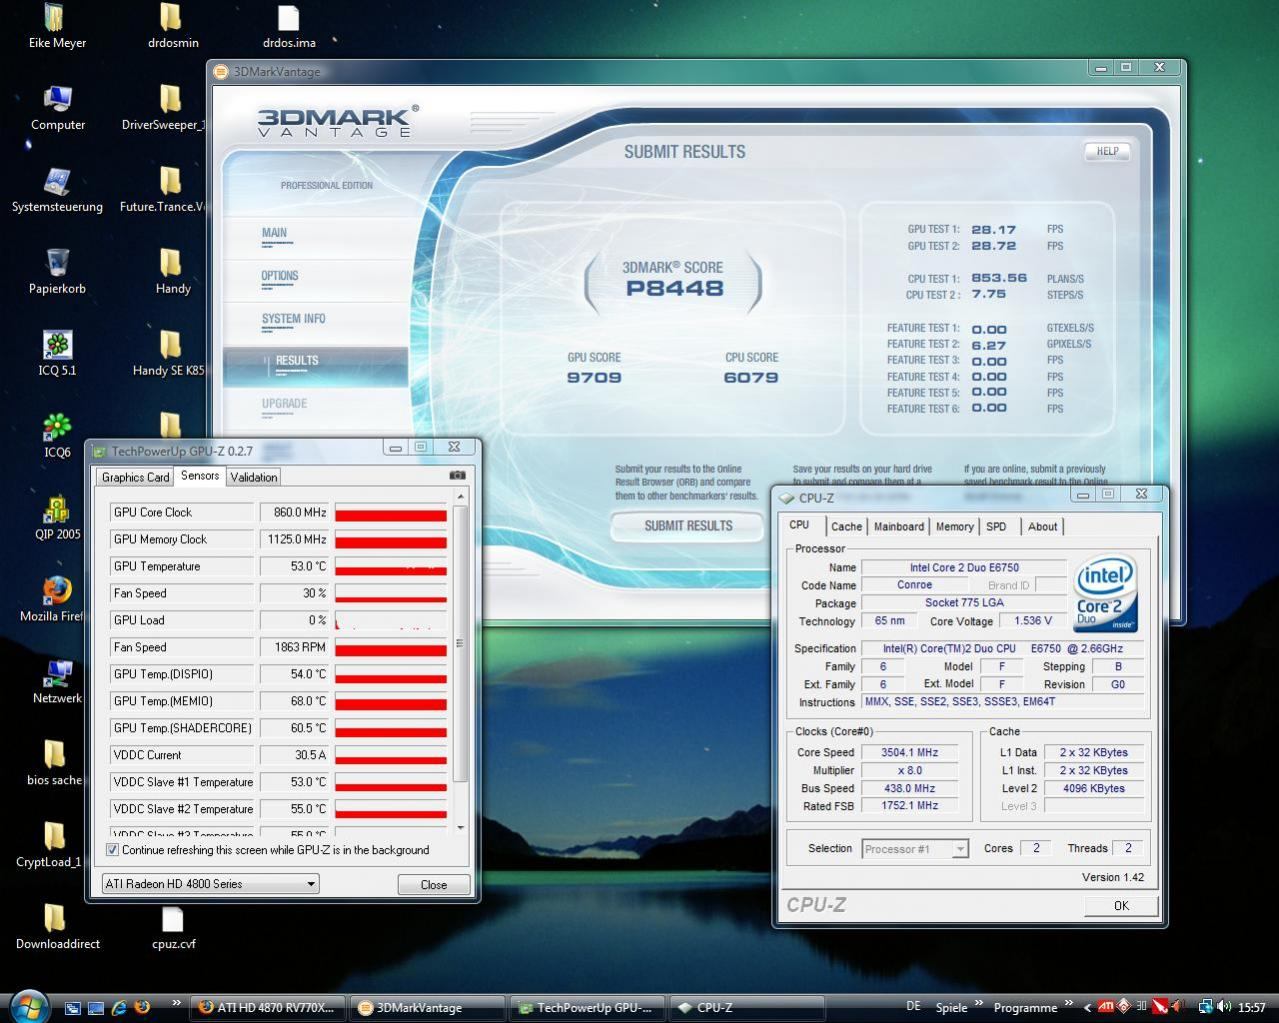Open the Papierkorb recycle bin icon
Viewport: 1279px width, 1023px height.
[57, 264]
